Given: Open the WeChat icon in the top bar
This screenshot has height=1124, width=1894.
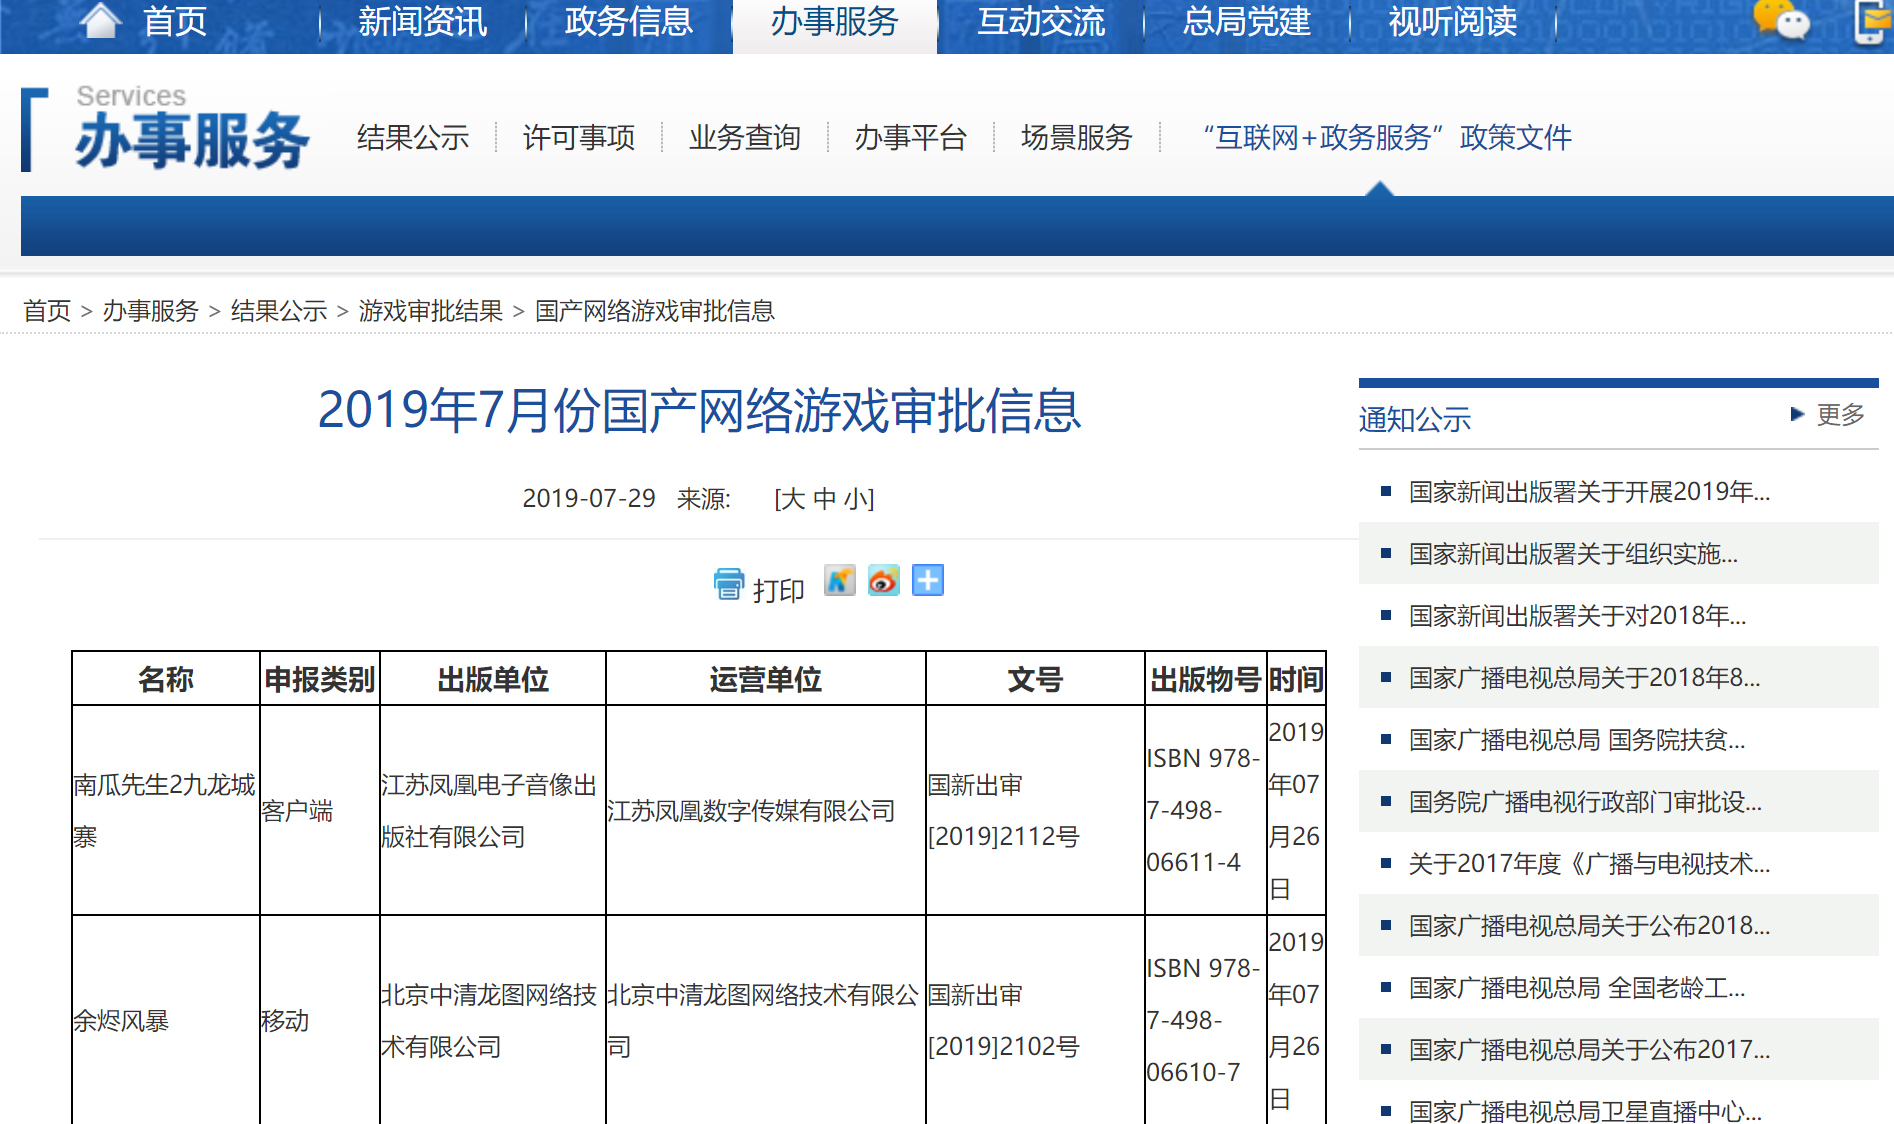Looking at the screenshot, I should [1782, 21].
